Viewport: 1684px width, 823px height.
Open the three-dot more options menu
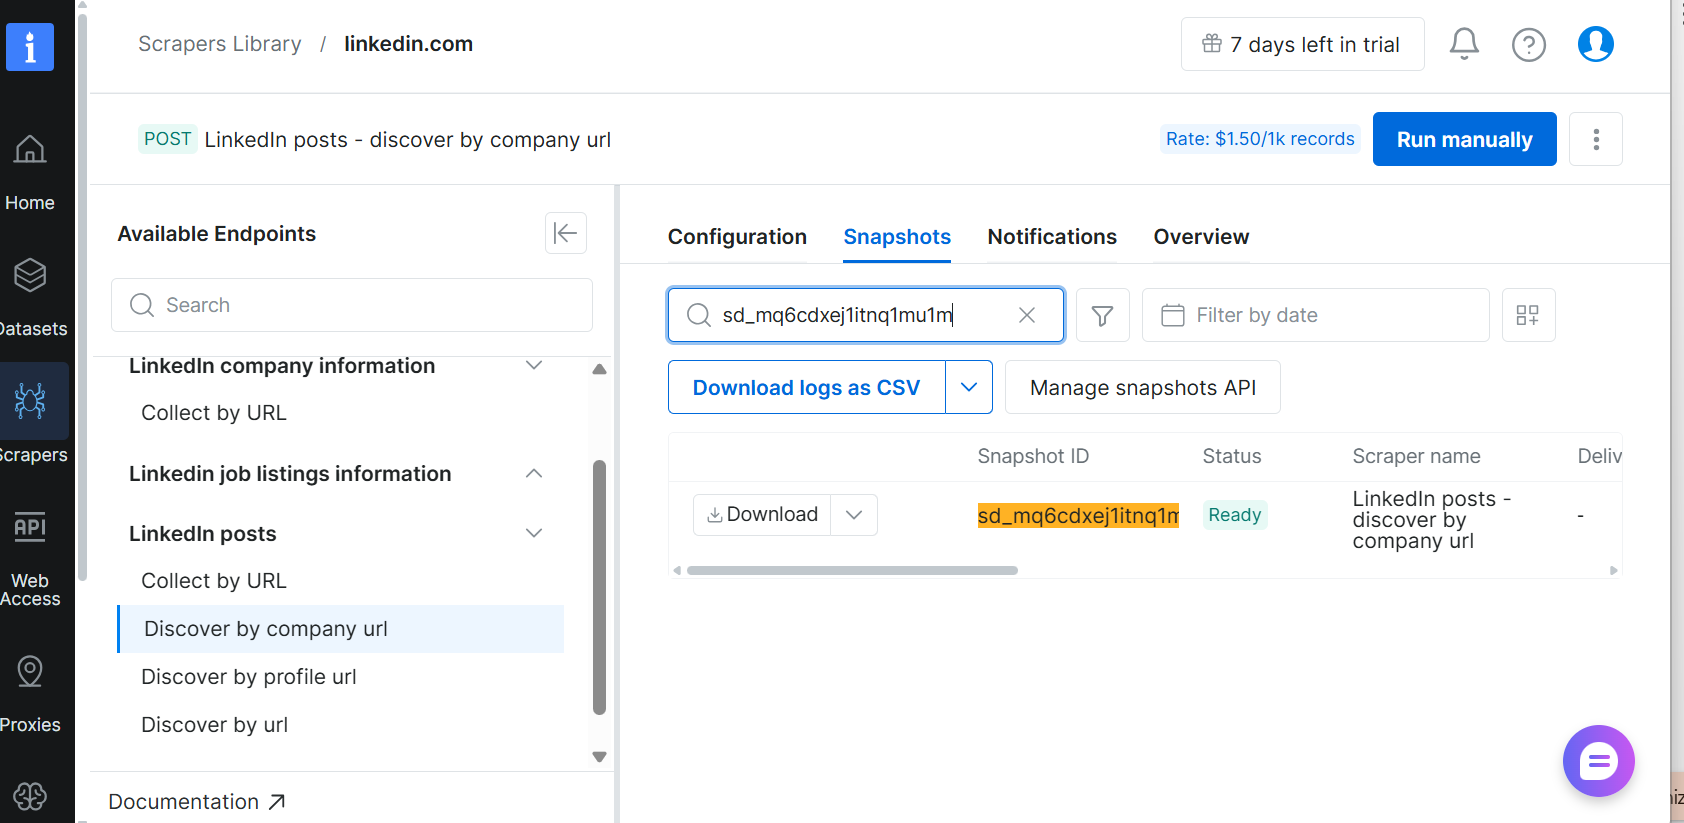[1595, 139]
